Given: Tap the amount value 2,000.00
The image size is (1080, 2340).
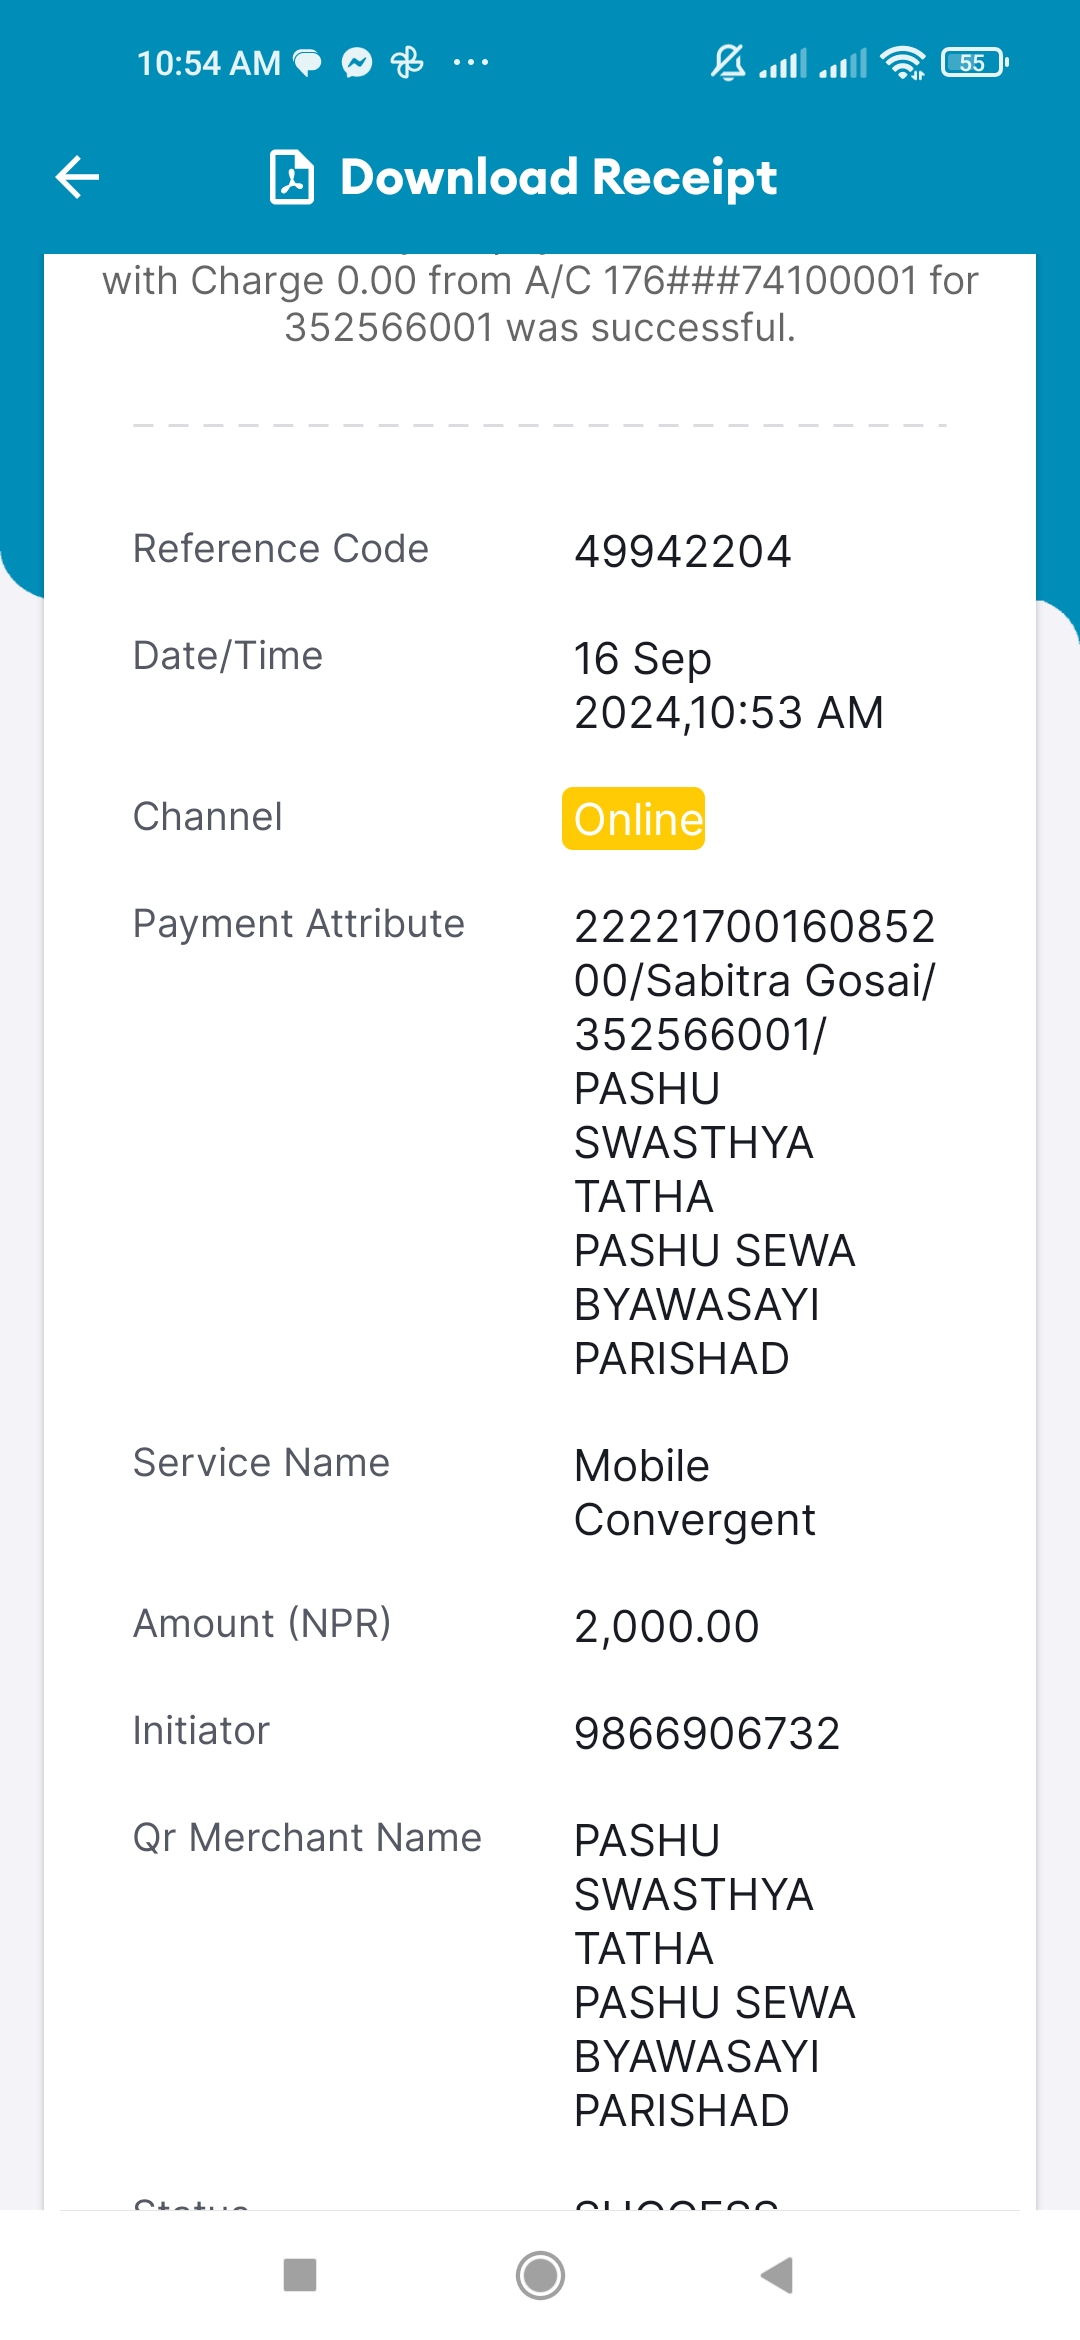Looking at the screenshot, I should (667, 1626).
